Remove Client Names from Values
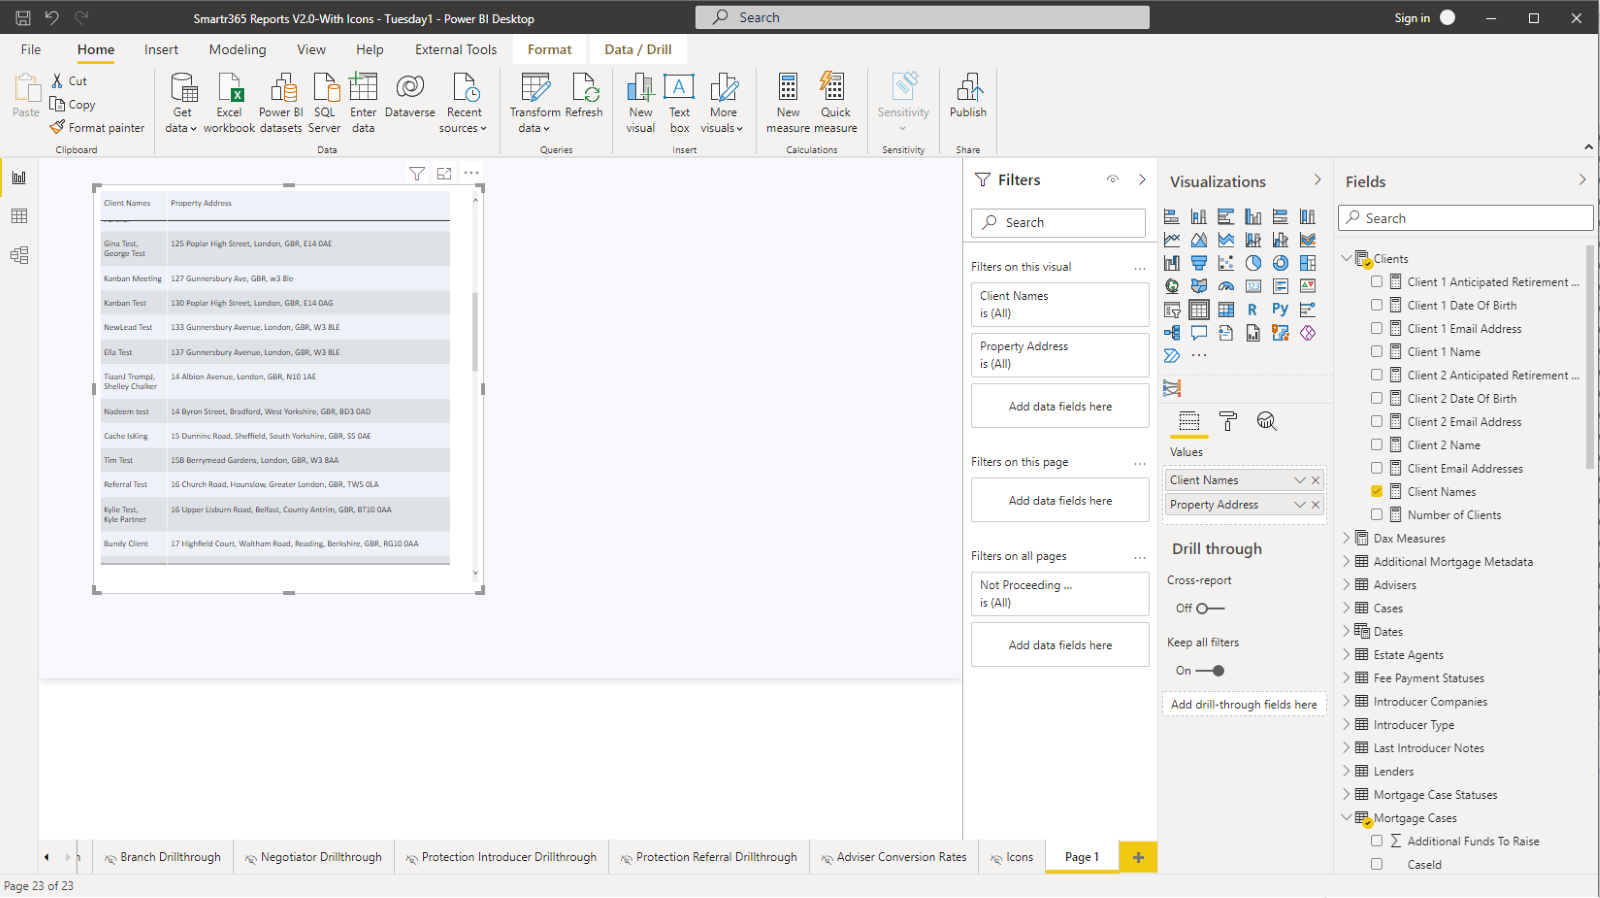 (1316, 480)
